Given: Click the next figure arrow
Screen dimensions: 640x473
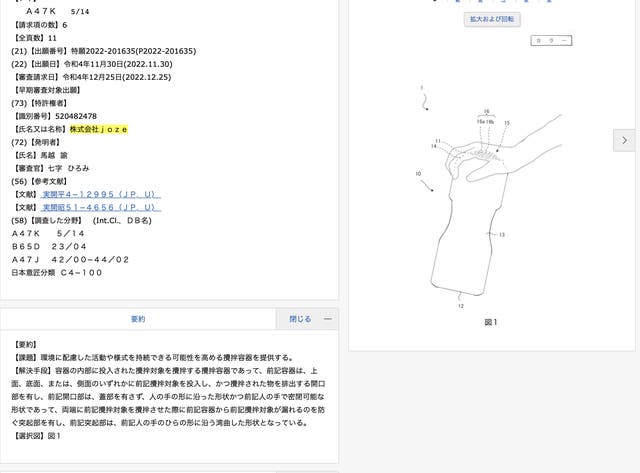Looking at the screenshot, I should [625, 141].
